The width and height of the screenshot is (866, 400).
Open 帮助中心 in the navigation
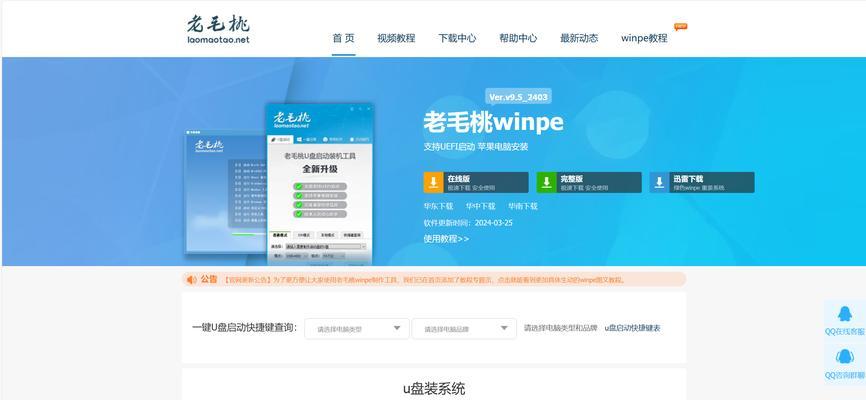[x=518, y=38]
